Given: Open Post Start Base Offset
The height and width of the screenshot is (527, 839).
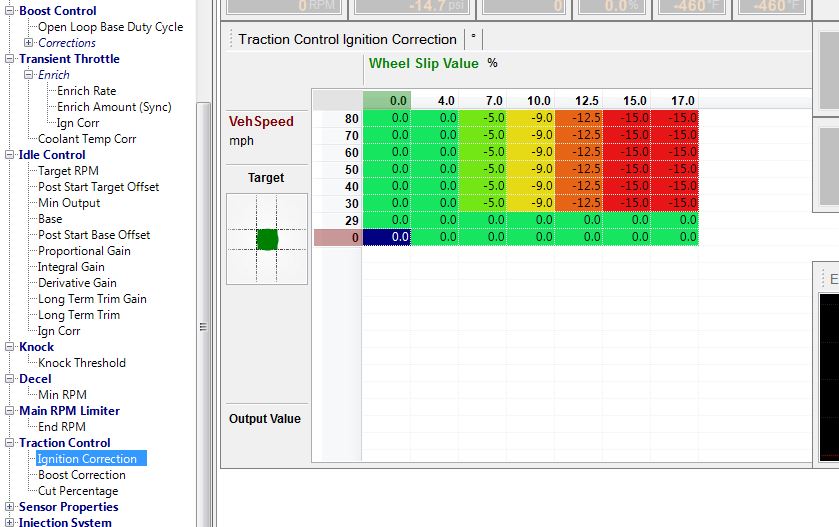Looking at the screenshot, I should pyautogui.click(x=94, y=235).
